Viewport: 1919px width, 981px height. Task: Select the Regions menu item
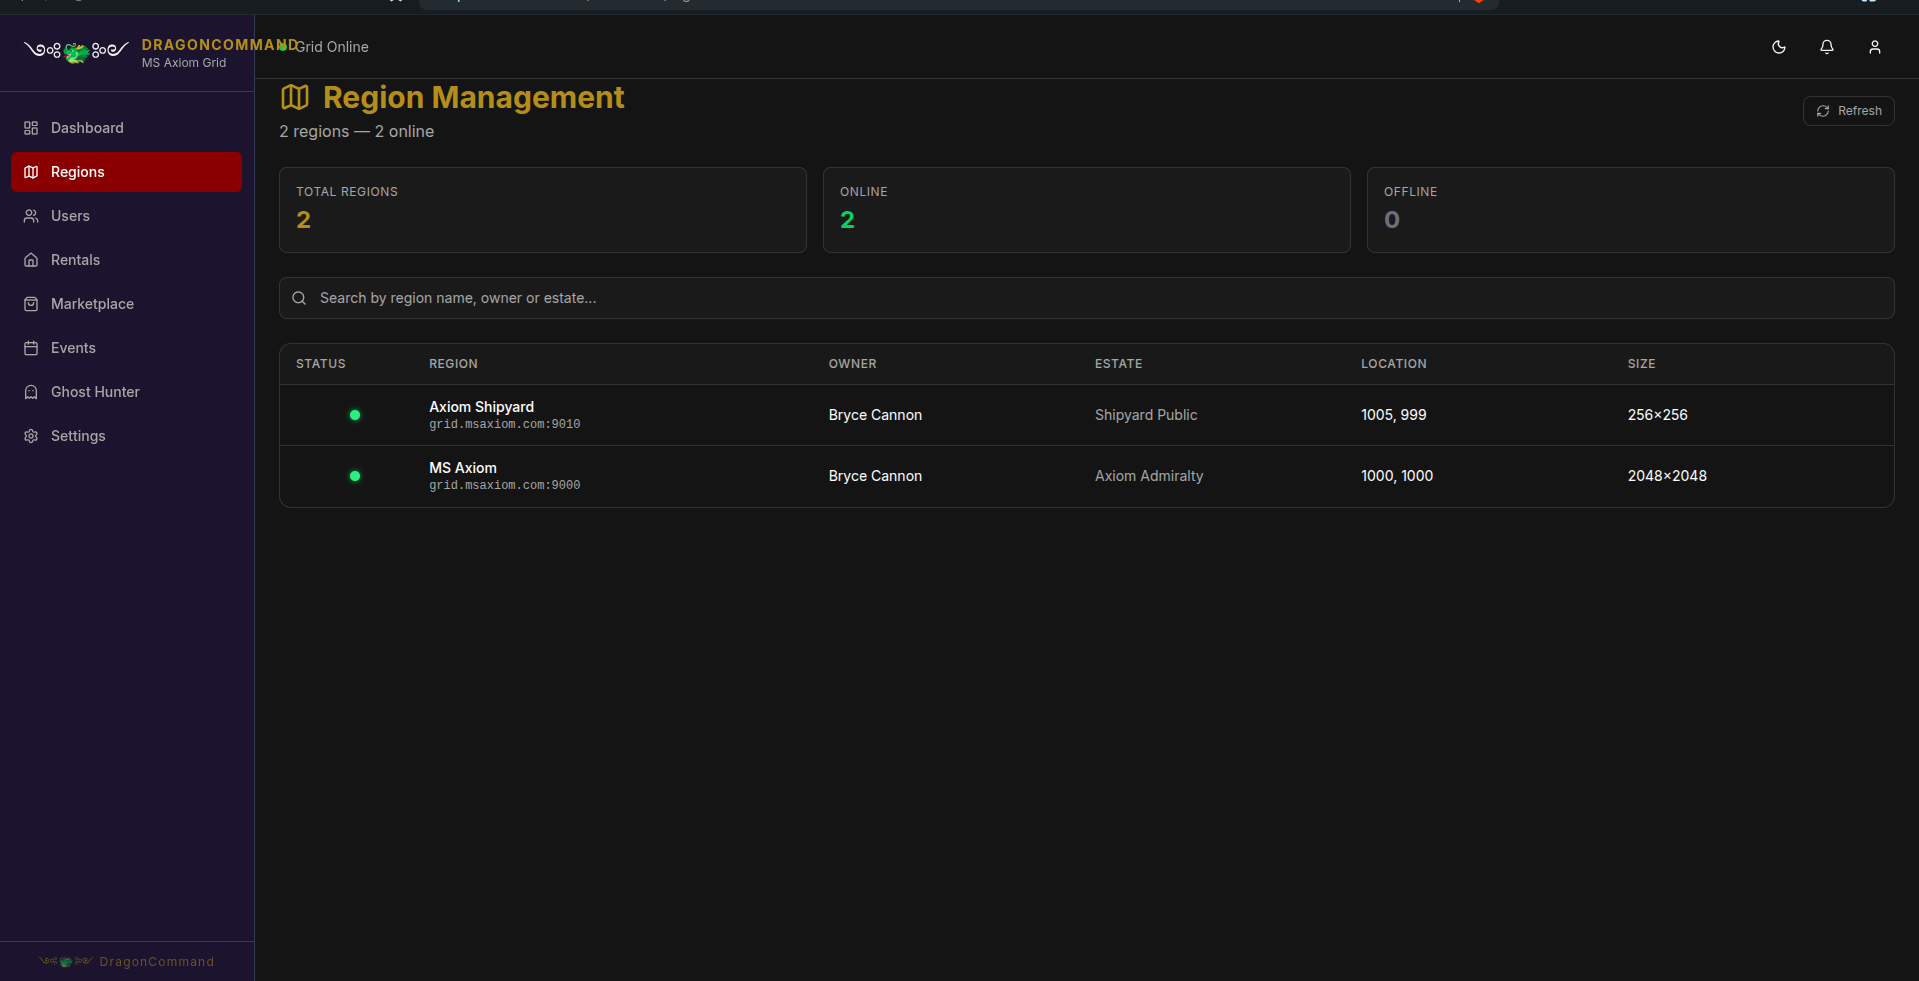(126, 172)
